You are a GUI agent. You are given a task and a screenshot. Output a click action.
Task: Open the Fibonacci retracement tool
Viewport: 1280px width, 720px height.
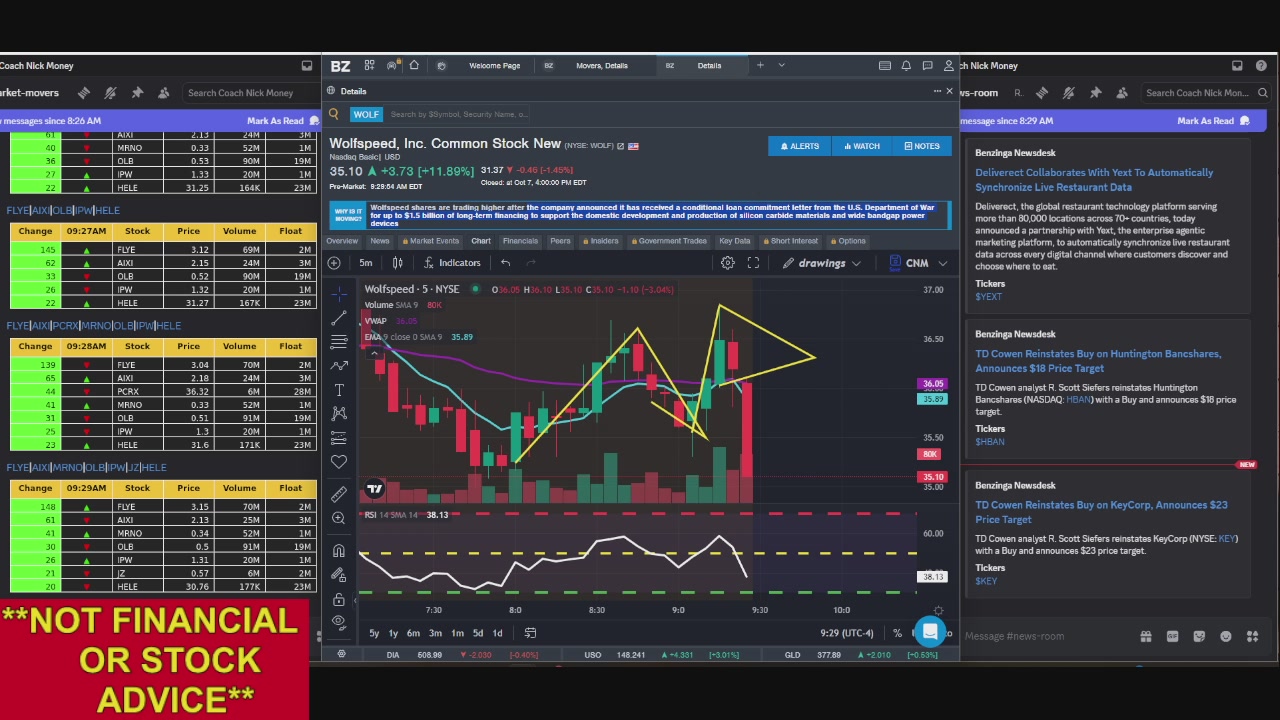point(339,342)
